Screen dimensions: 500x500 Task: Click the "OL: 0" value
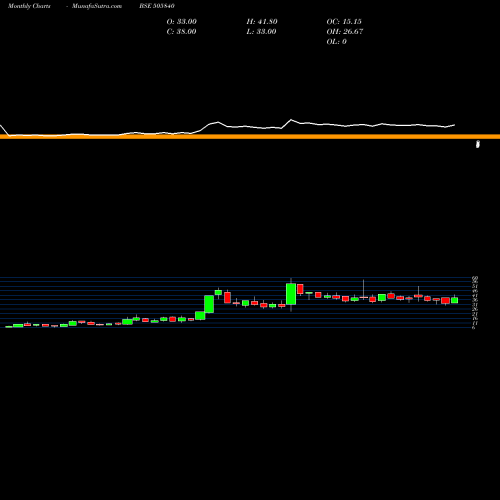point(337,42)
